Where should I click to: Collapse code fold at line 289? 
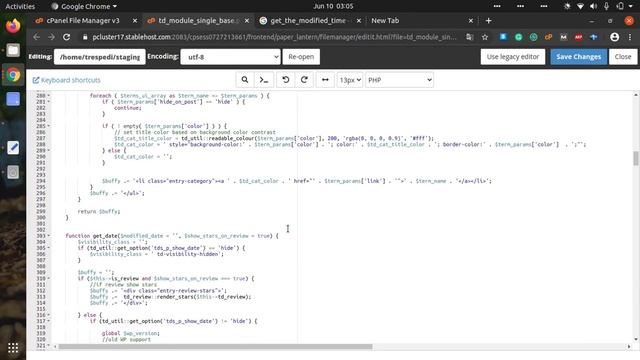49,151
